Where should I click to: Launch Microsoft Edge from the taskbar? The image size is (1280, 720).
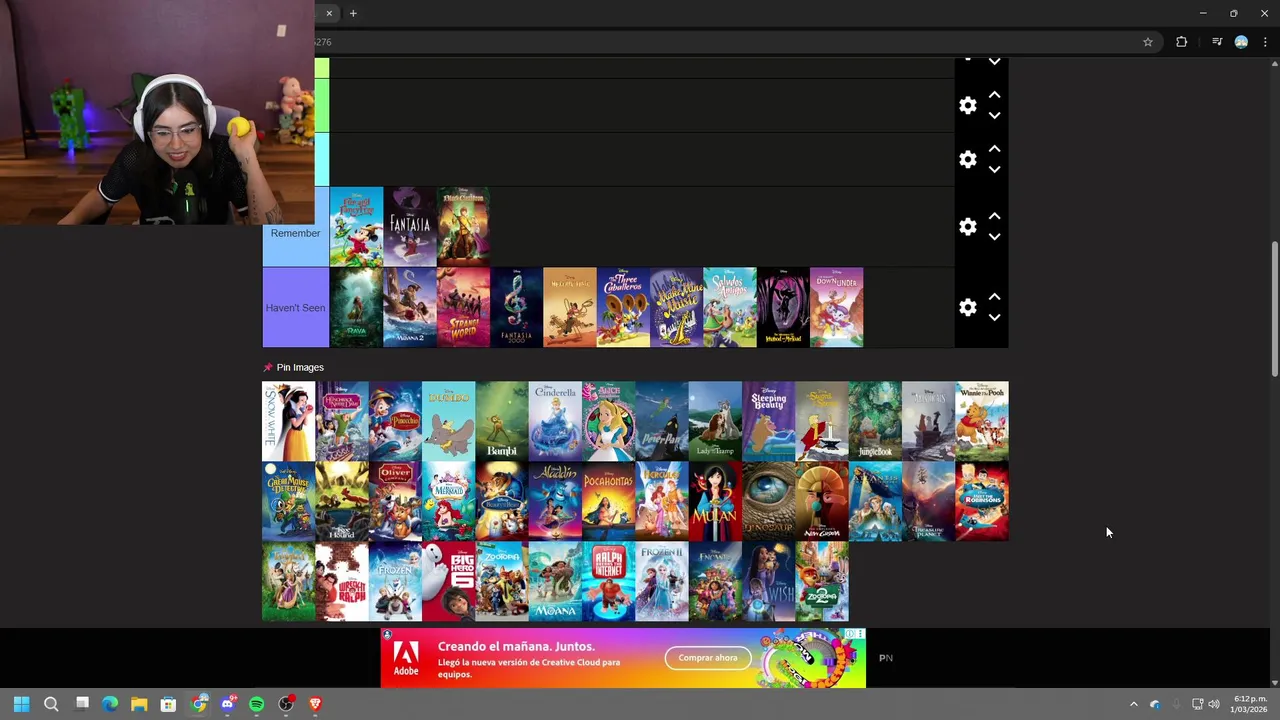tap(110, 704)
